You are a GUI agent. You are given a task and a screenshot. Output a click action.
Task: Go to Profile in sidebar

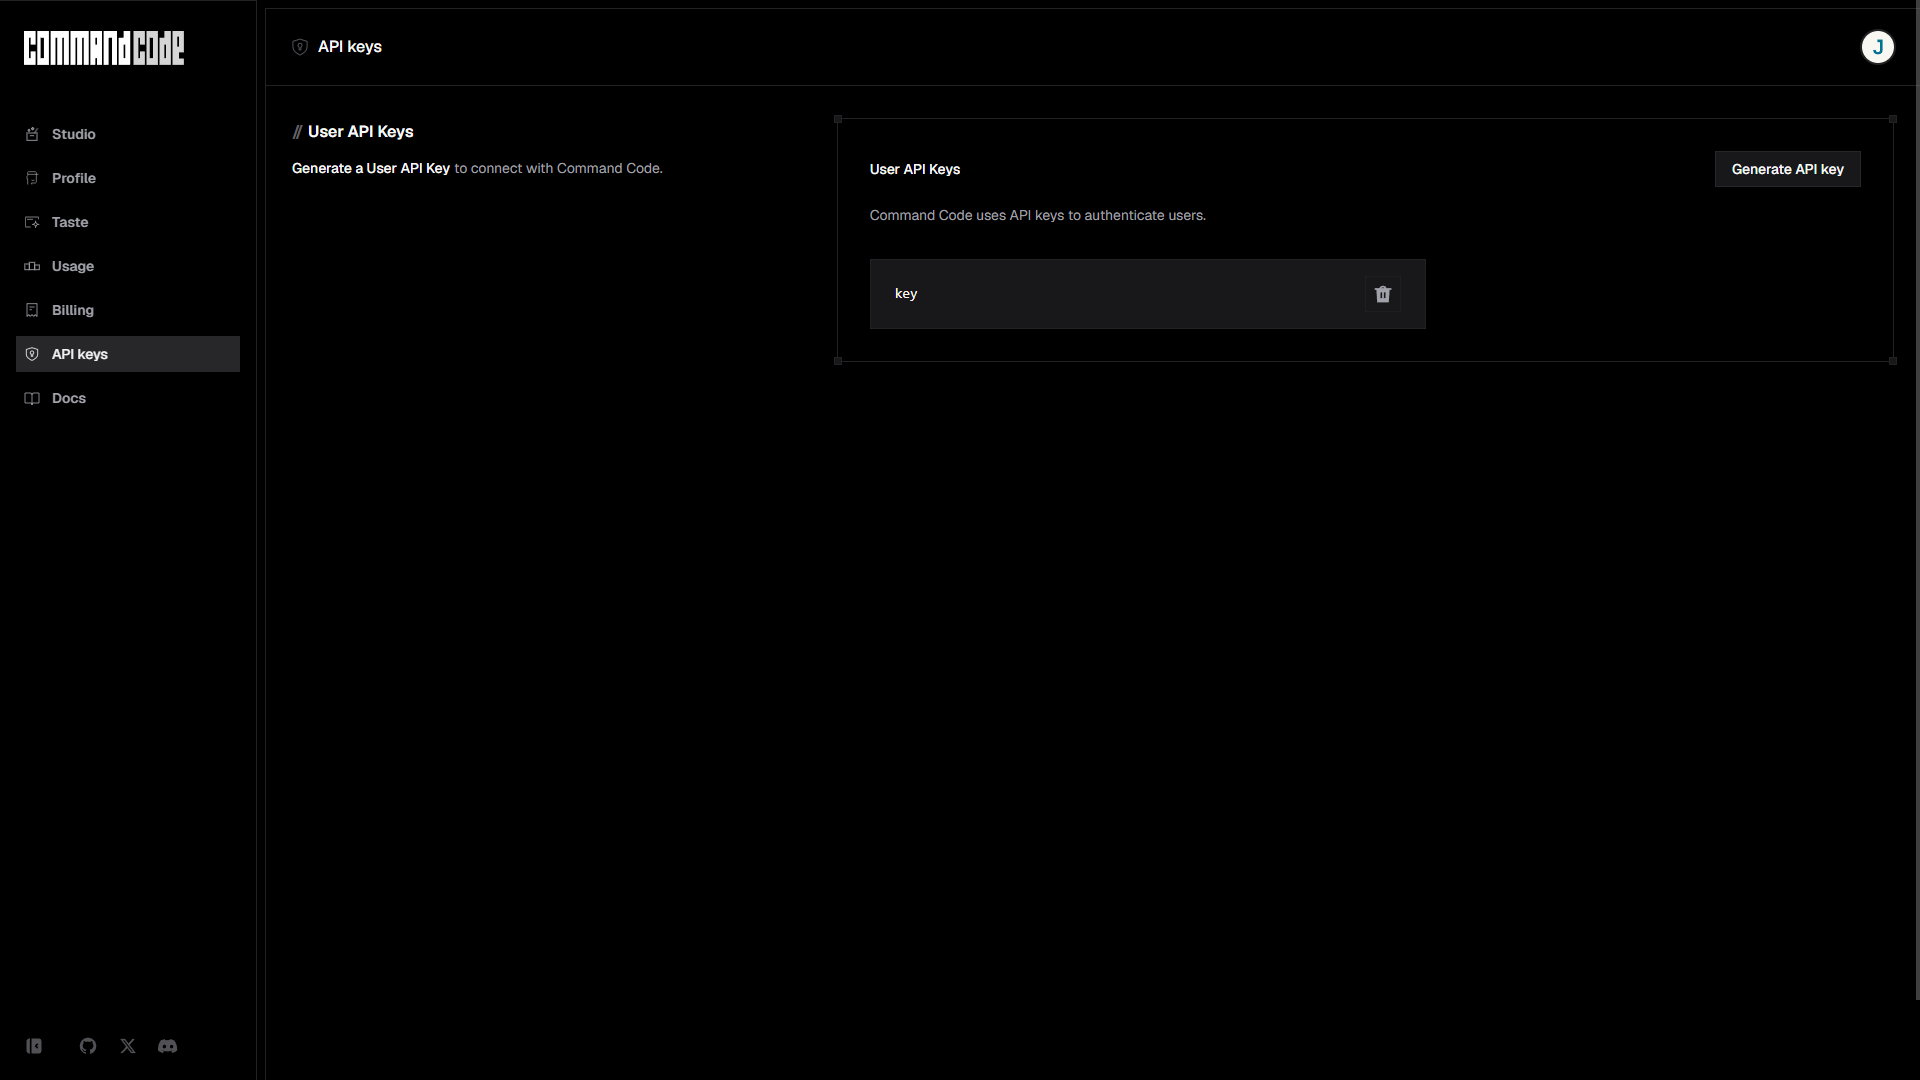pos(128,178)
